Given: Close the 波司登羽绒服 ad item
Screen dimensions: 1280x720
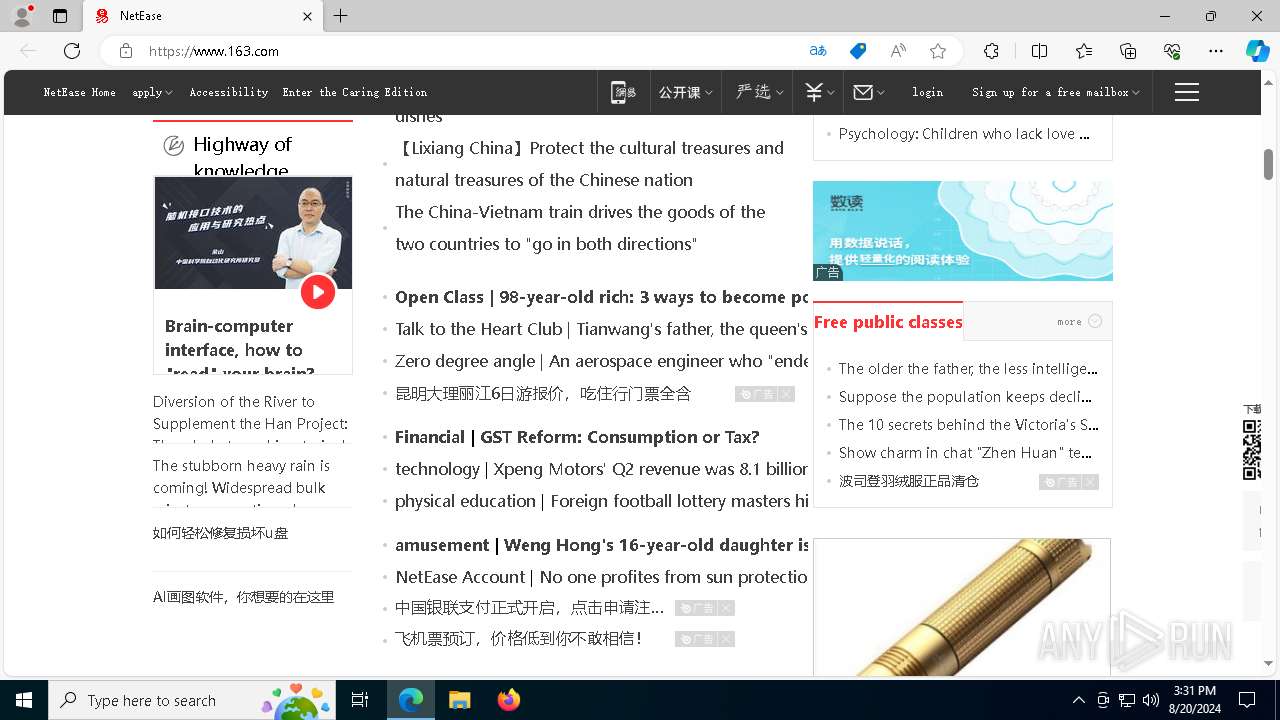Looking at the screenshot, I should click(1090, 482).
